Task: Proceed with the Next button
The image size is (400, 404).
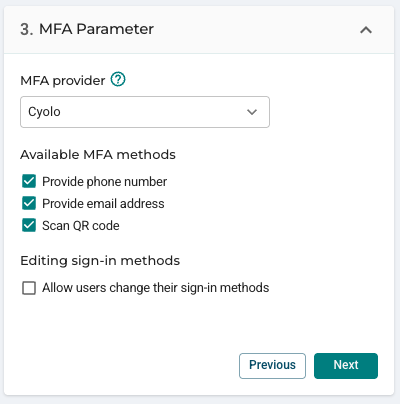Action: (x=346, y=366)
